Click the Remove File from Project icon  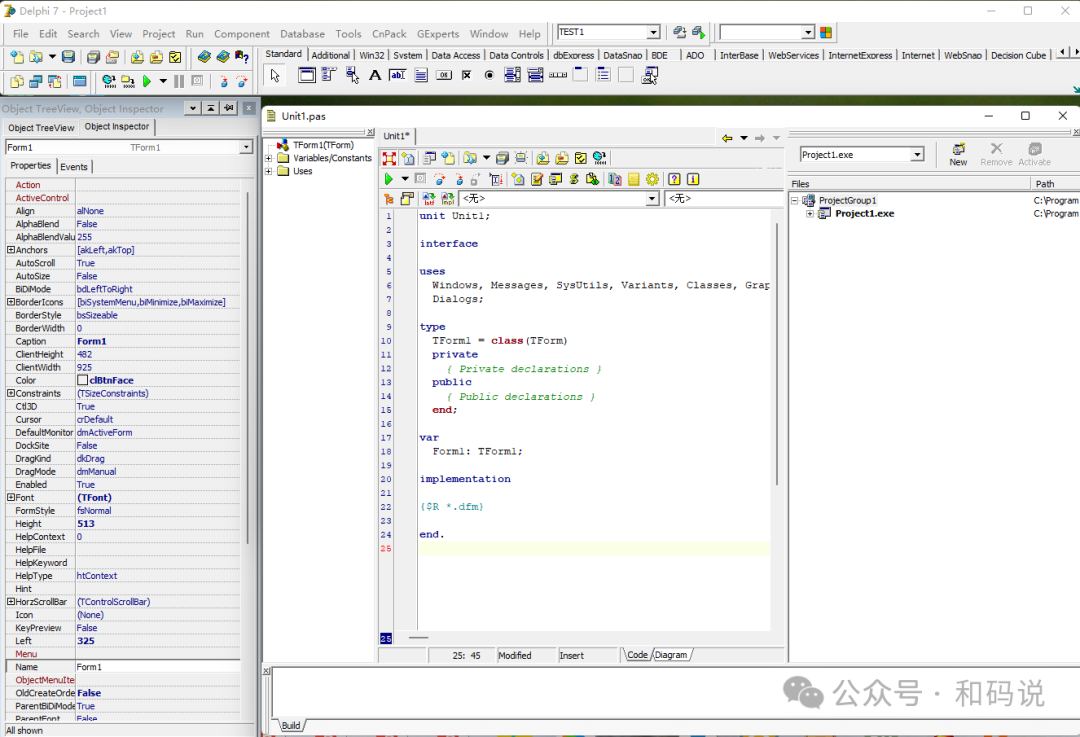[156, 57]
